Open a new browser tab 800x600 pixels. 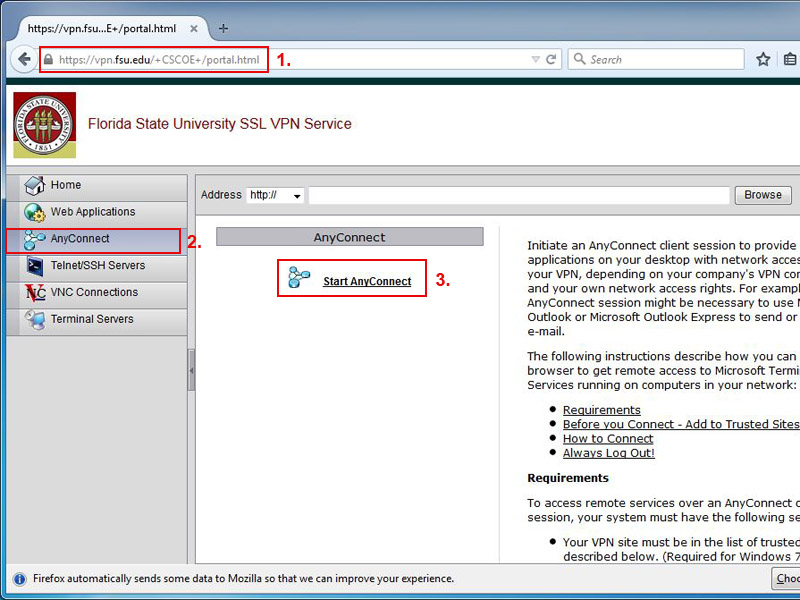tap(223, 28)
